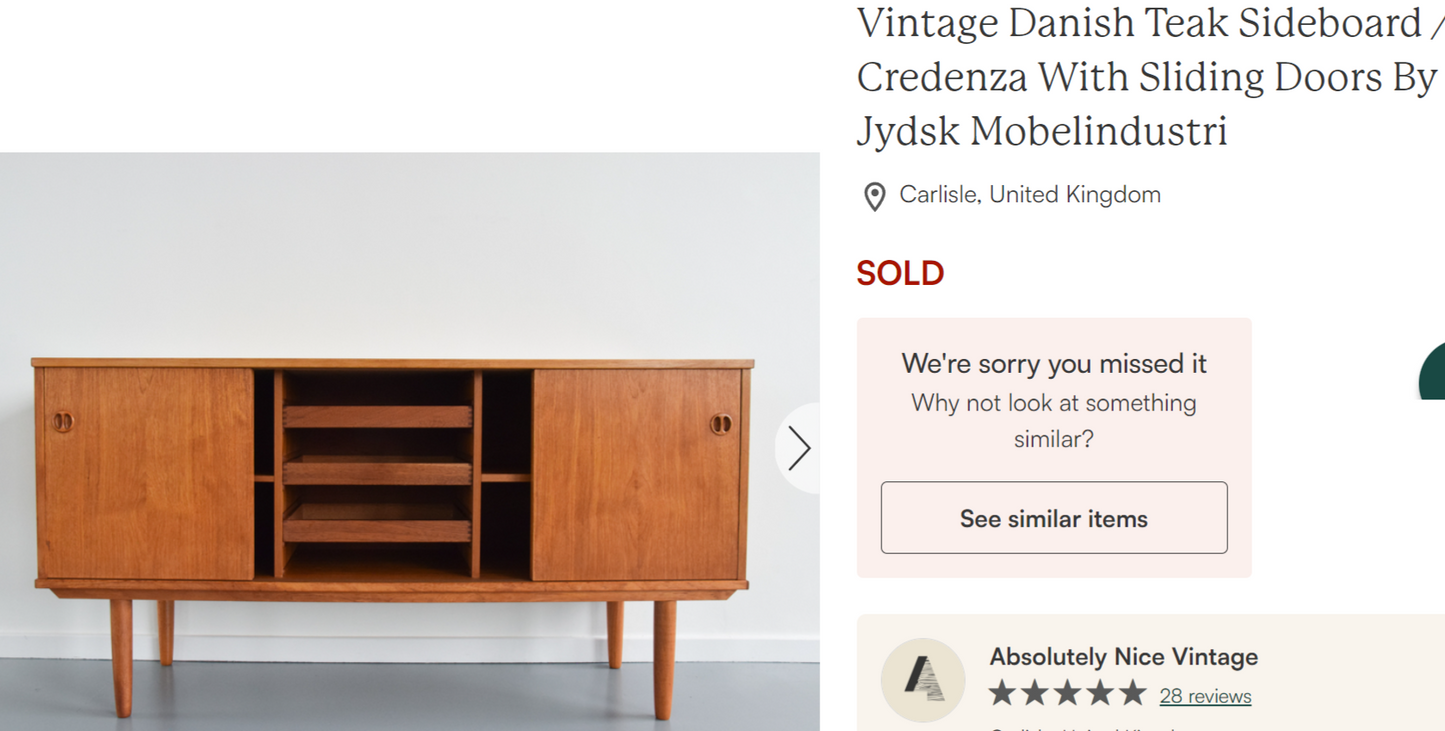Image resolution: width=1445 pixels, height=731 pixels.
Task: Click the We're sorry you missed it heading
Action: tap(1053, 364)
